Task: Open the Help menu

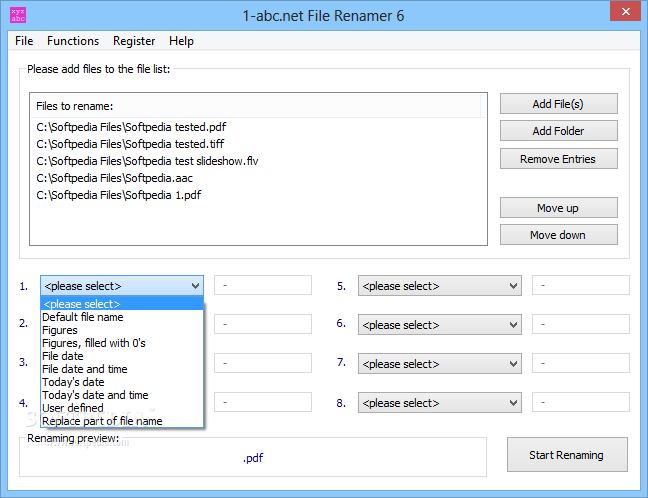Action: 181,41
